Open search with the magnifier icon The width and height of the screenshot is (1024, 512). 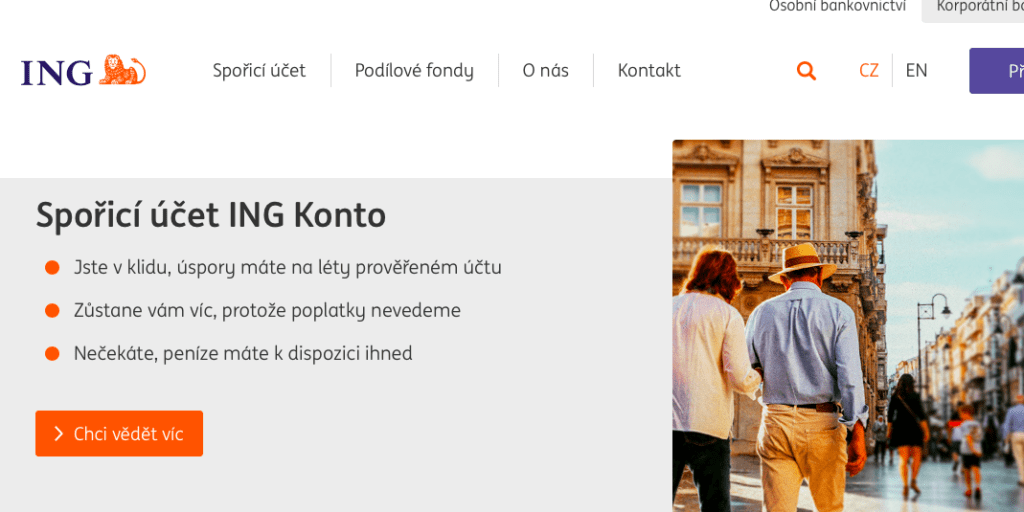(x=807, y=71)
